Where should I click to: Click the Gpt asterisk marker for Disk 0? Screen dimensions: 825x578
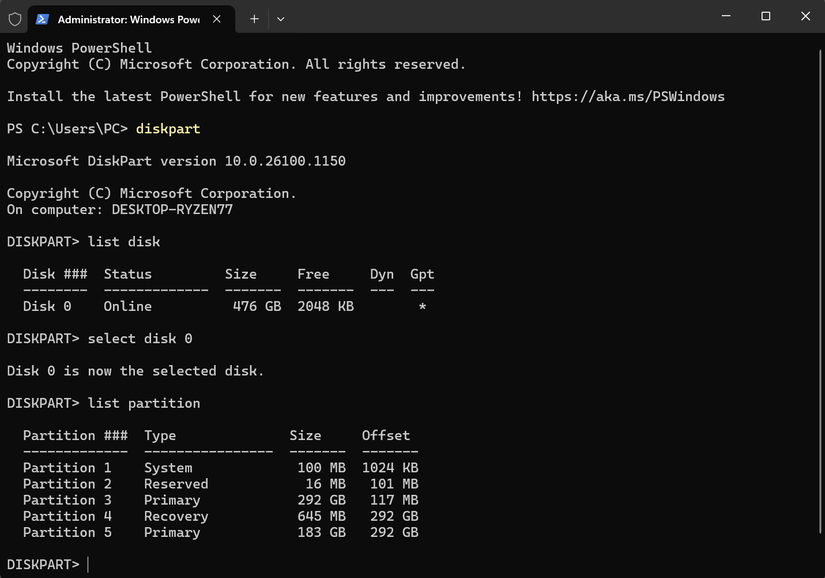[422, 306]
